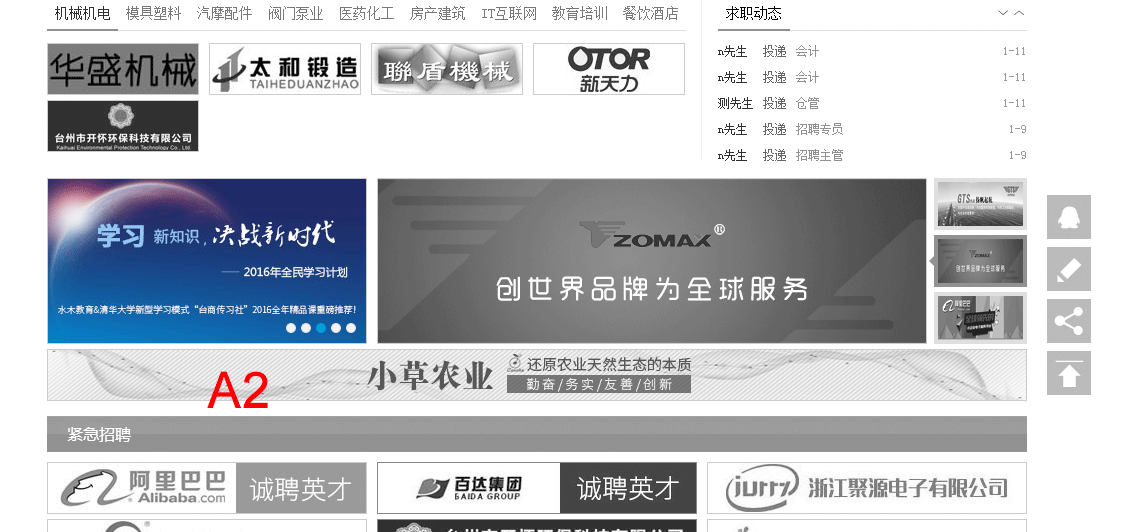Viewport: 1122px width, 532px height.
Task: Switch to the IT互联网 industry tab
Action: (x=509, y=14)
